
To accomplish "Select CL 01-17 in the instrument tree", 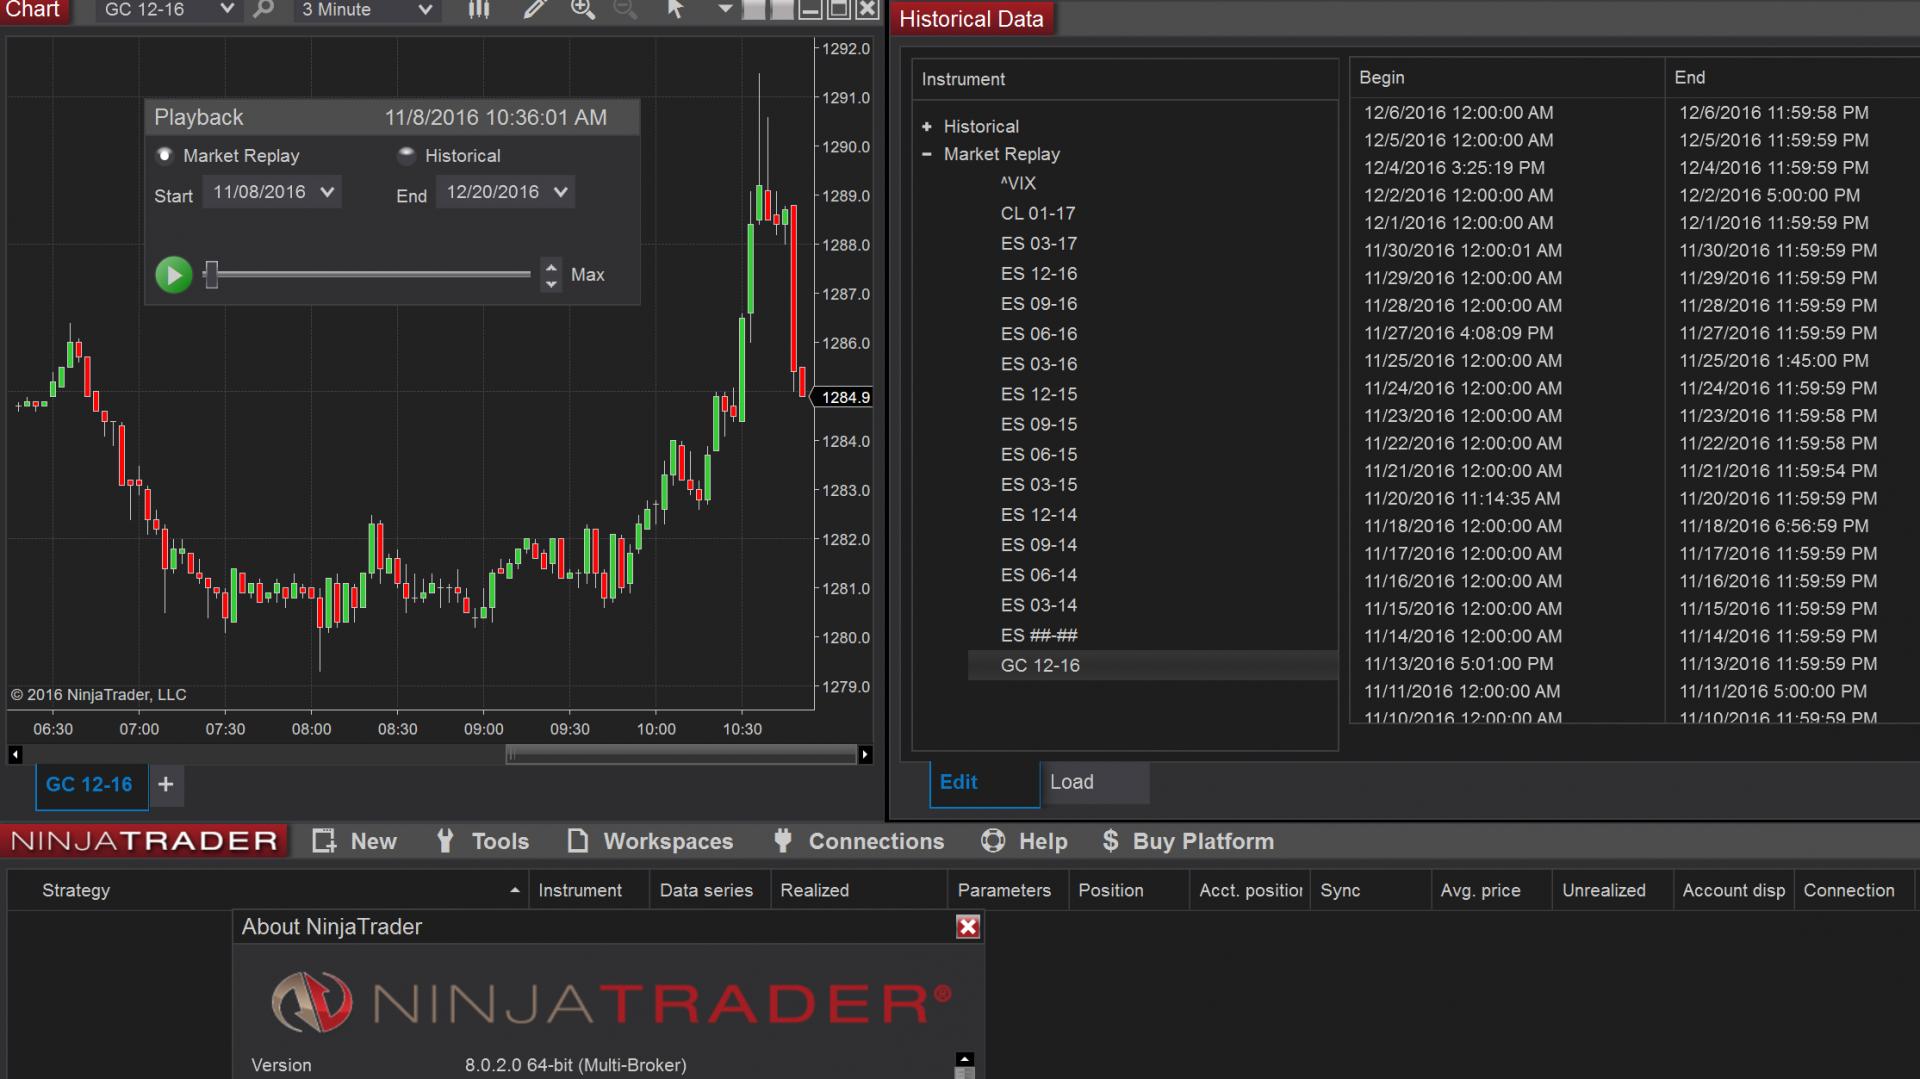I will (1038, 213).
